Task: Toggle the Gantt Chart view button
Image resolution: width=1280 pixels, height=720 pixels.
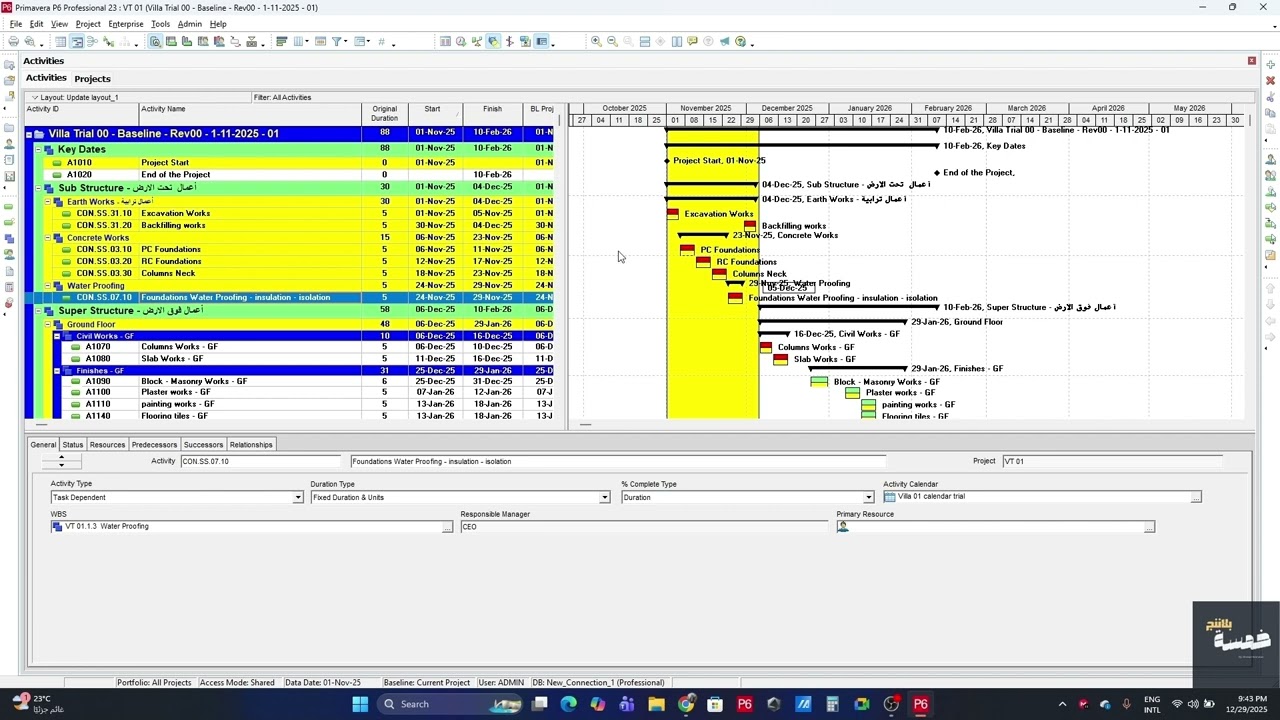Action: click(x=76, y=42)
